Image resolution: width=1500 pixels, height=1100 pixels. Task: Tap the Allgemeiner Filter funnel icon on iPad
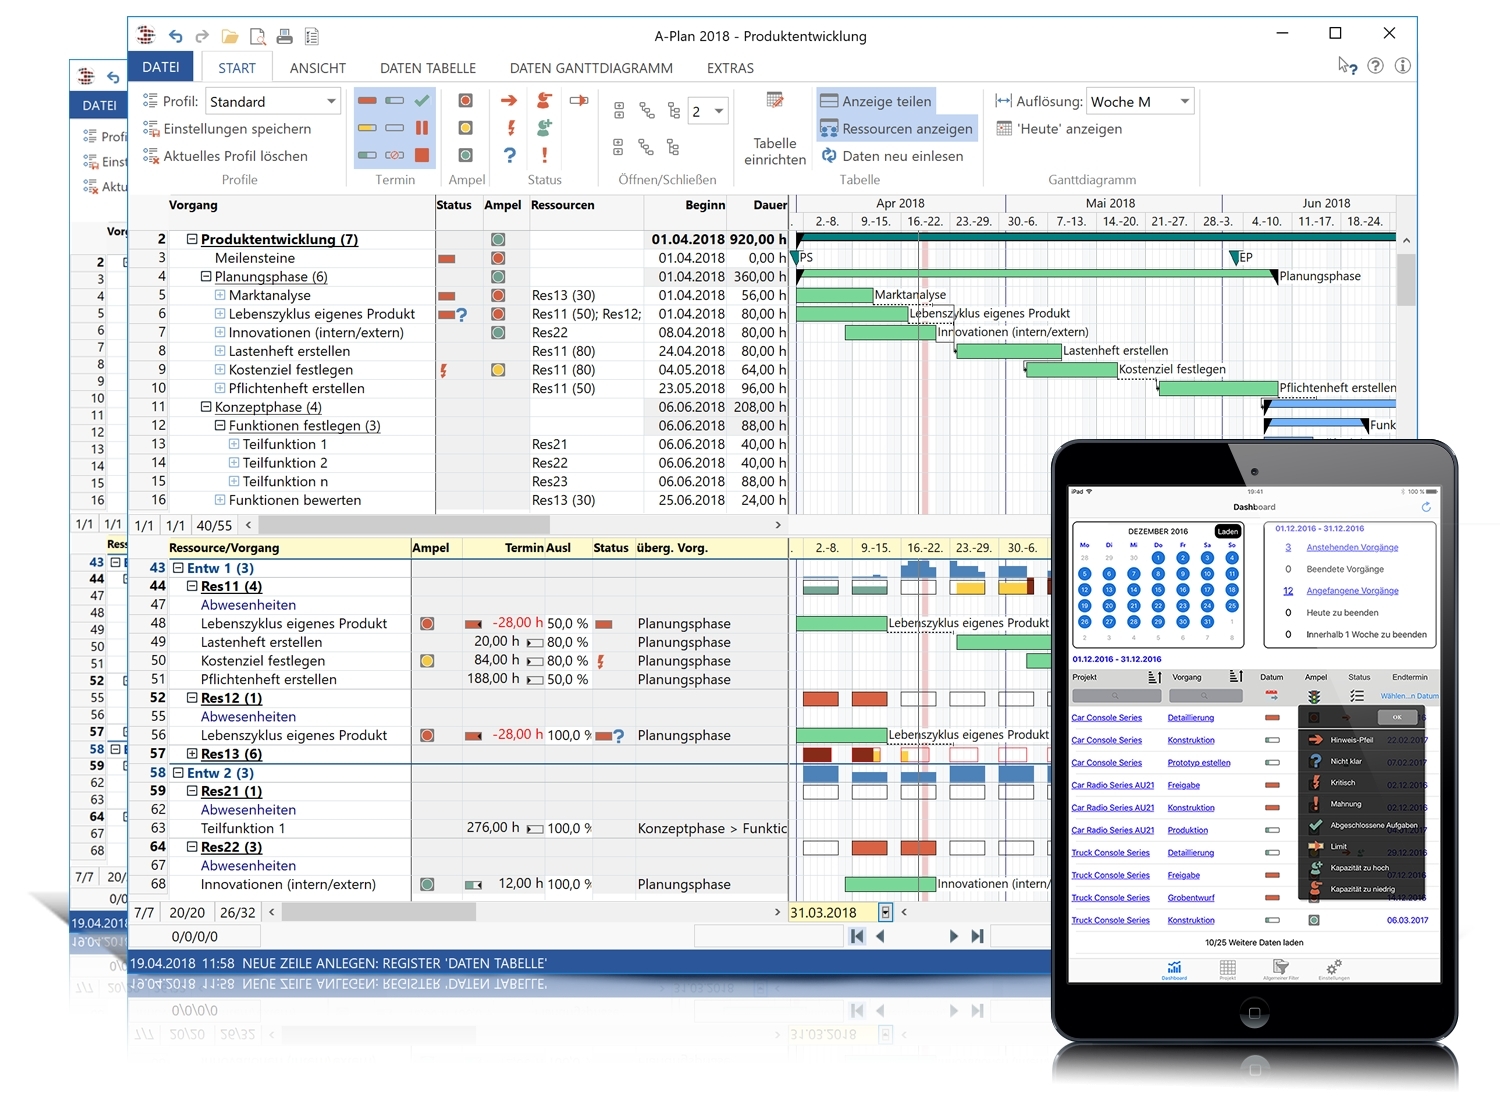(x=1281, y=968)
